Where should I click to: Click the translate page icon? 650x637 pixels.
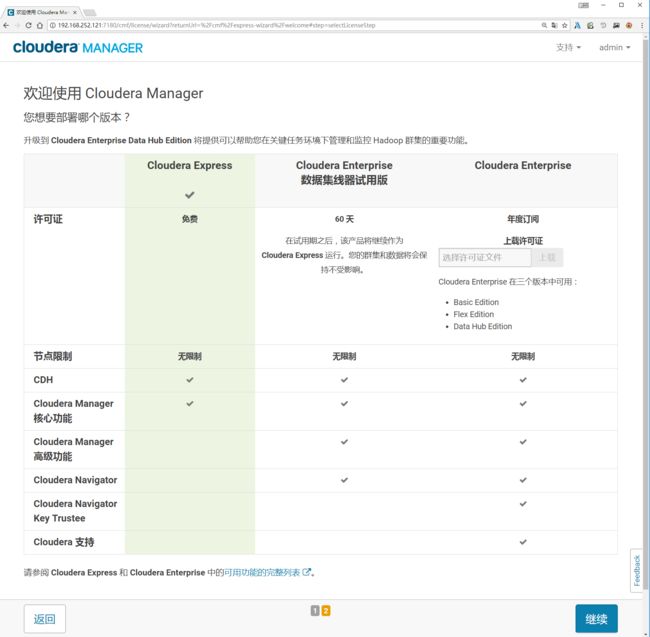[x=554, y=25]
